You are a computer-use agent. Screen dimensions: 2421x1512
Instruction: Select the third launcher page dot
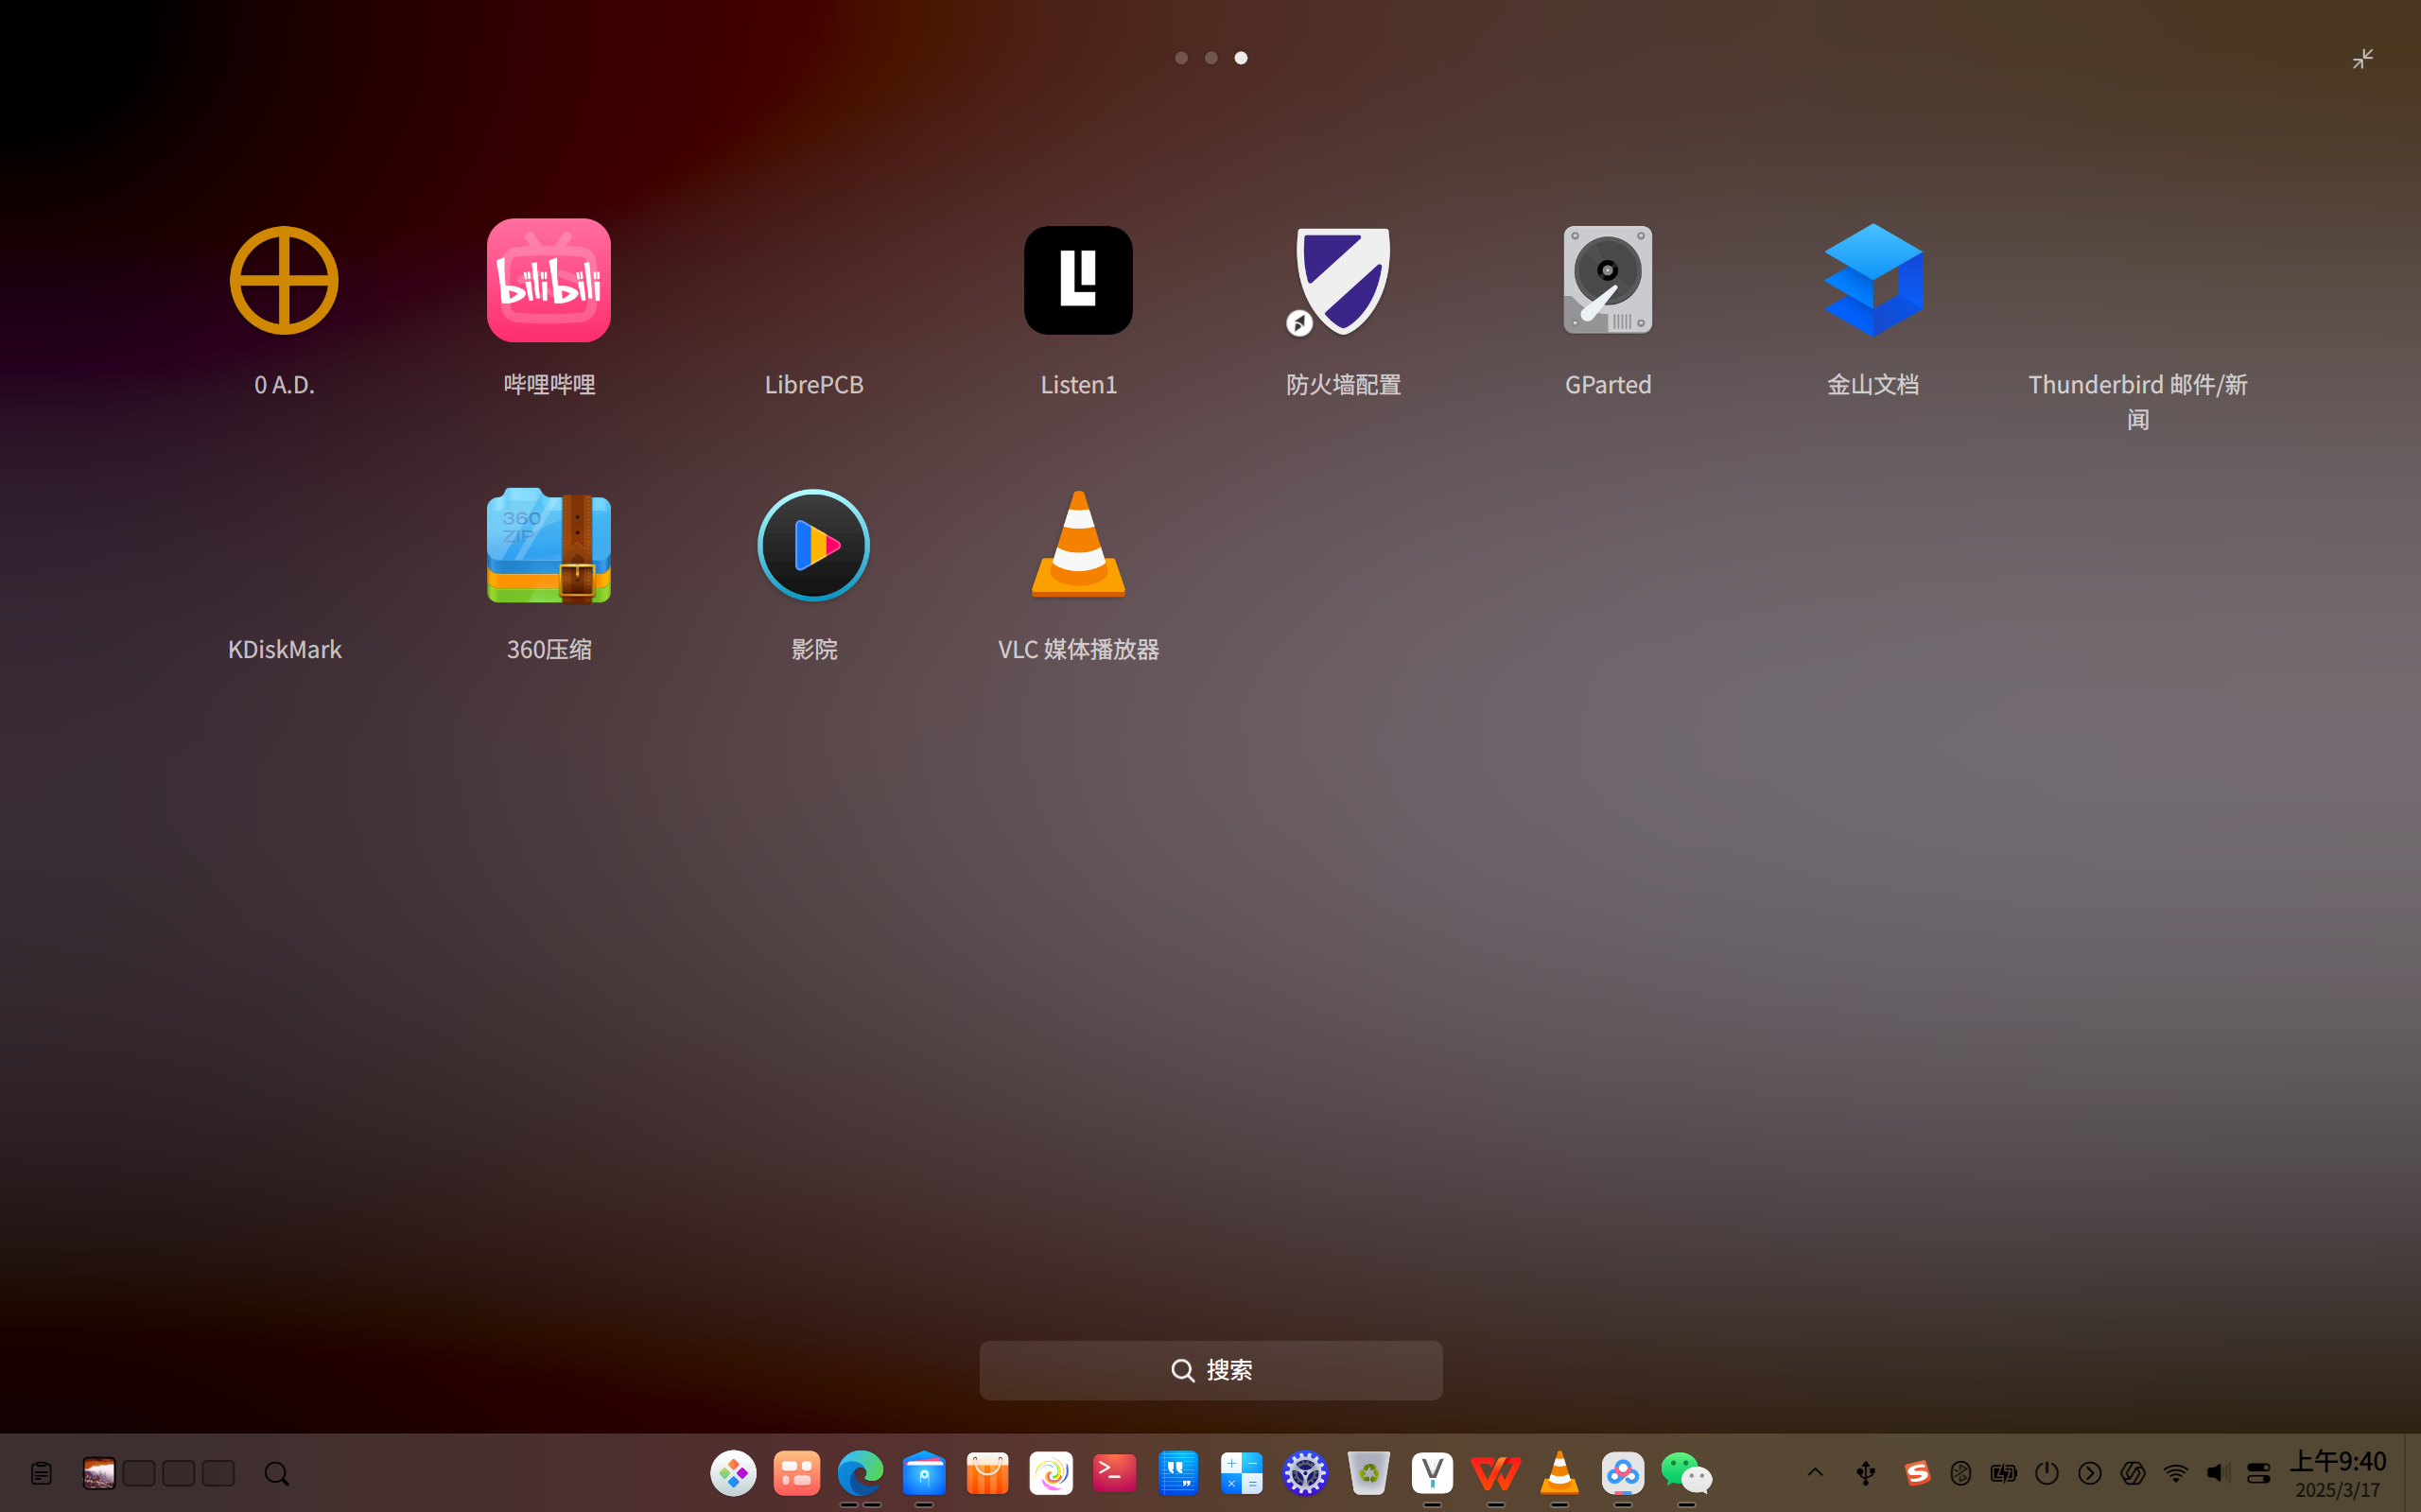click(1241, 58)
